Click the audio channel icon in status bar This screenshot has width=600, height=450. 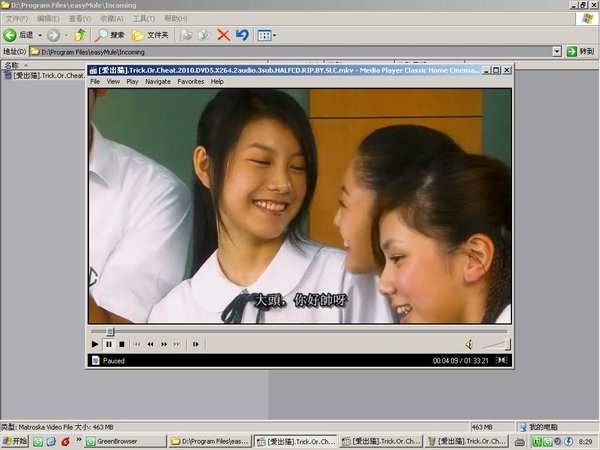(502, 360)
